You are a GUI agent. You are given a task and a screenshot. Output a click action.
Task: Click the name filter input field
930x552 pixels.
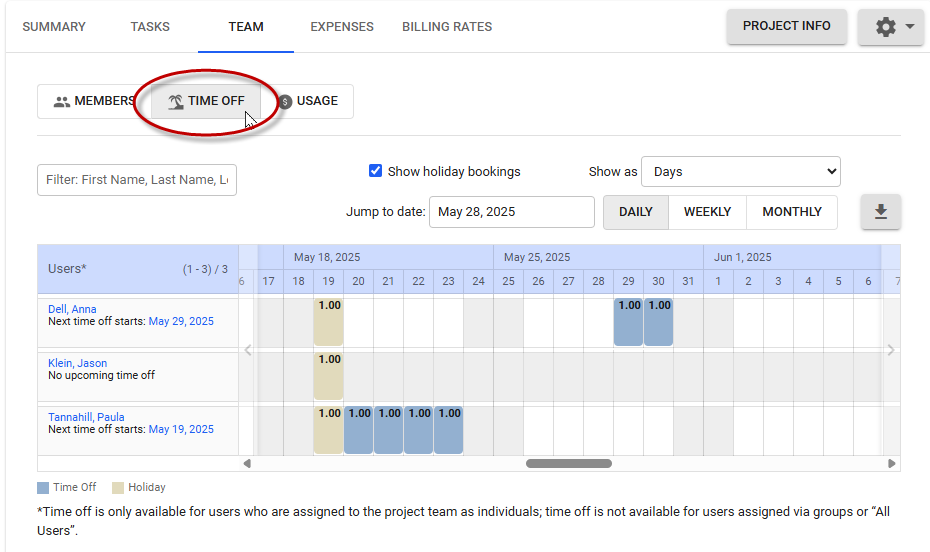click(x=137, y=180)
